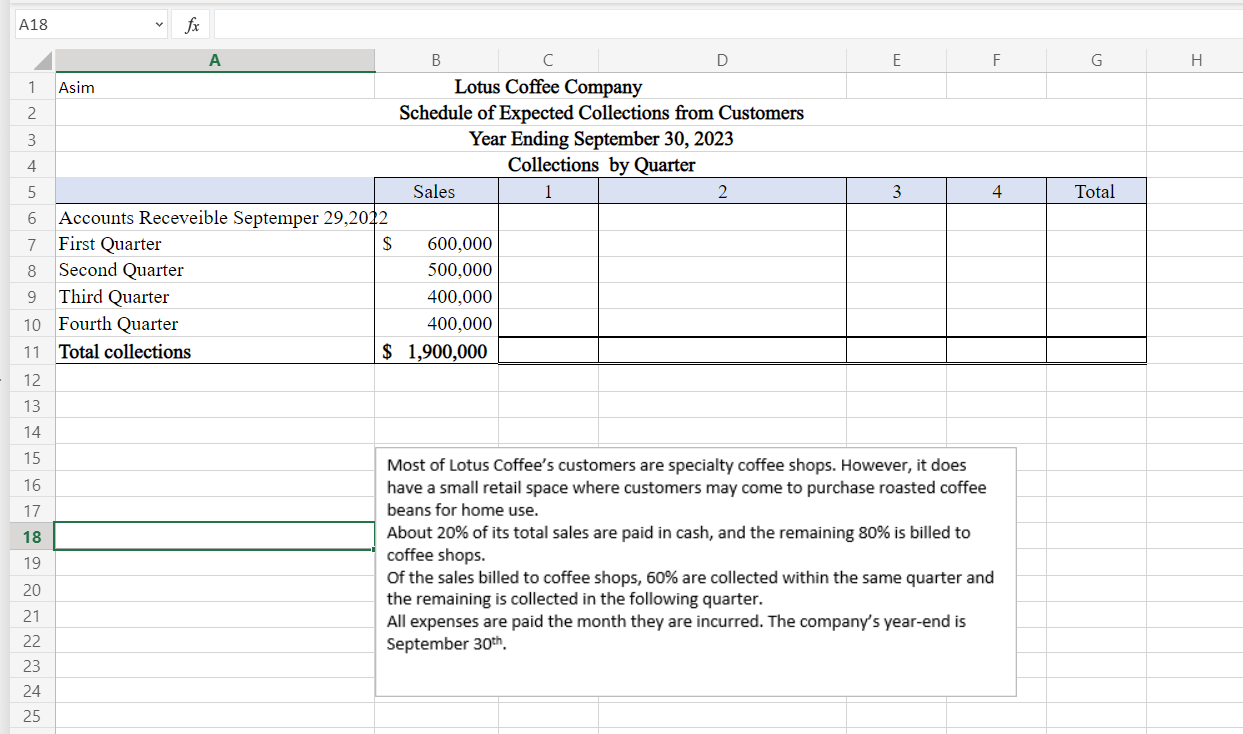This screenshot has height=734, width=1243.
Task: Select column D header
Action: point(721,61)
